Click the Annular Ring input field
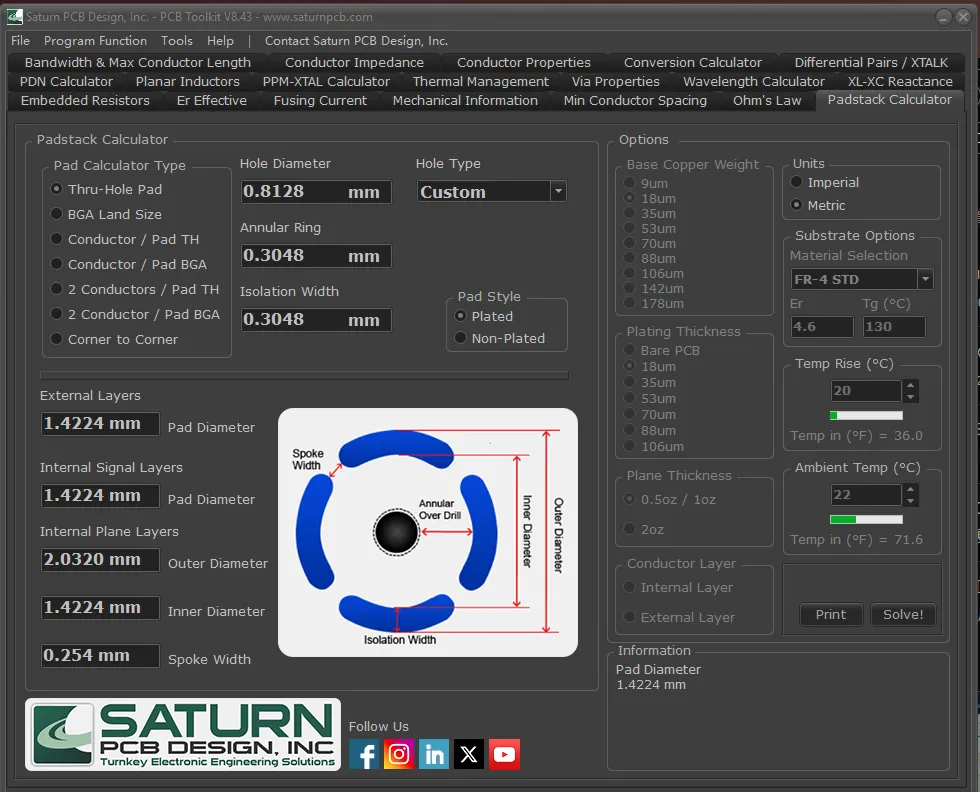Screen dimensions: 980x792 coord(316,256)
